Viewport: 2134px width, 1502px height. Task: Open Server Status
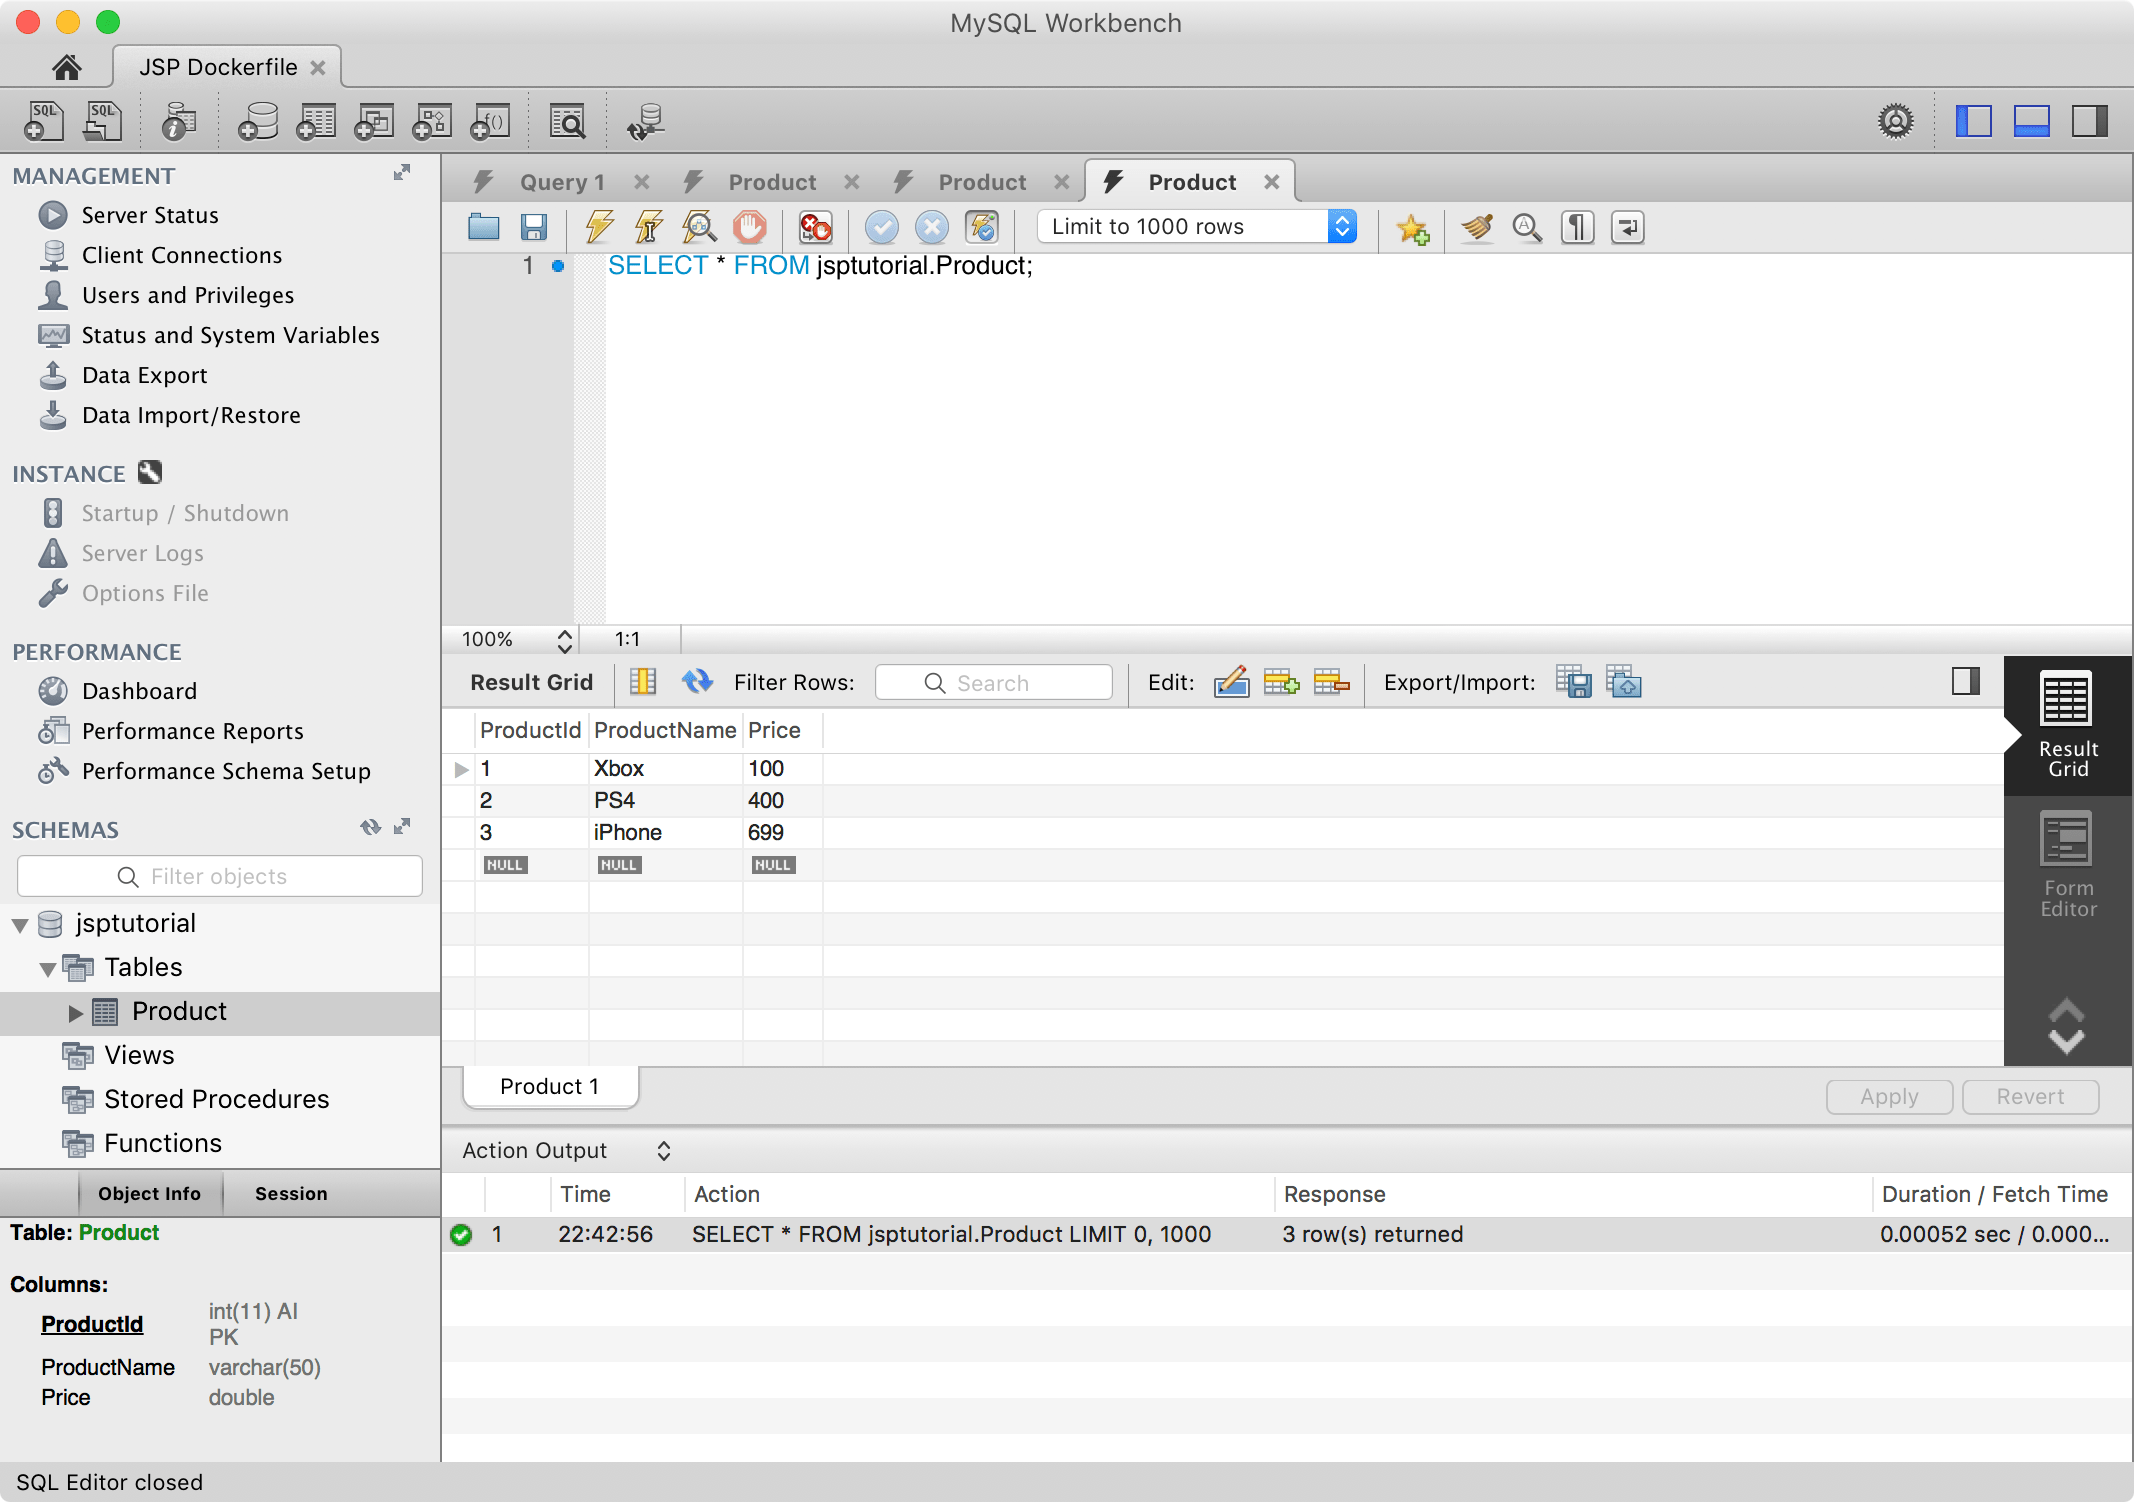(x=150, y=215)
